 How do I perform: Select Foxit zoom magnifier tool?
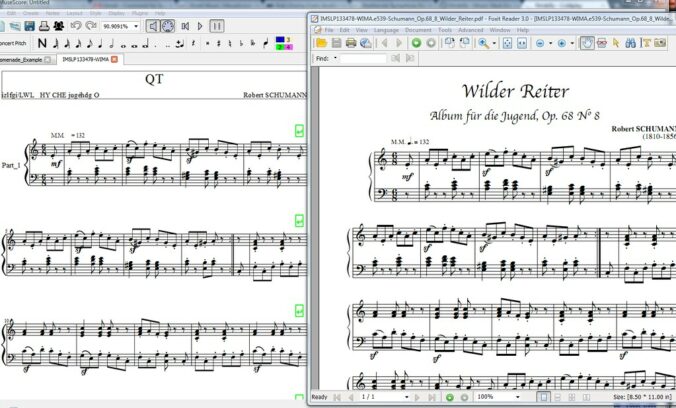tap(483, 43)
